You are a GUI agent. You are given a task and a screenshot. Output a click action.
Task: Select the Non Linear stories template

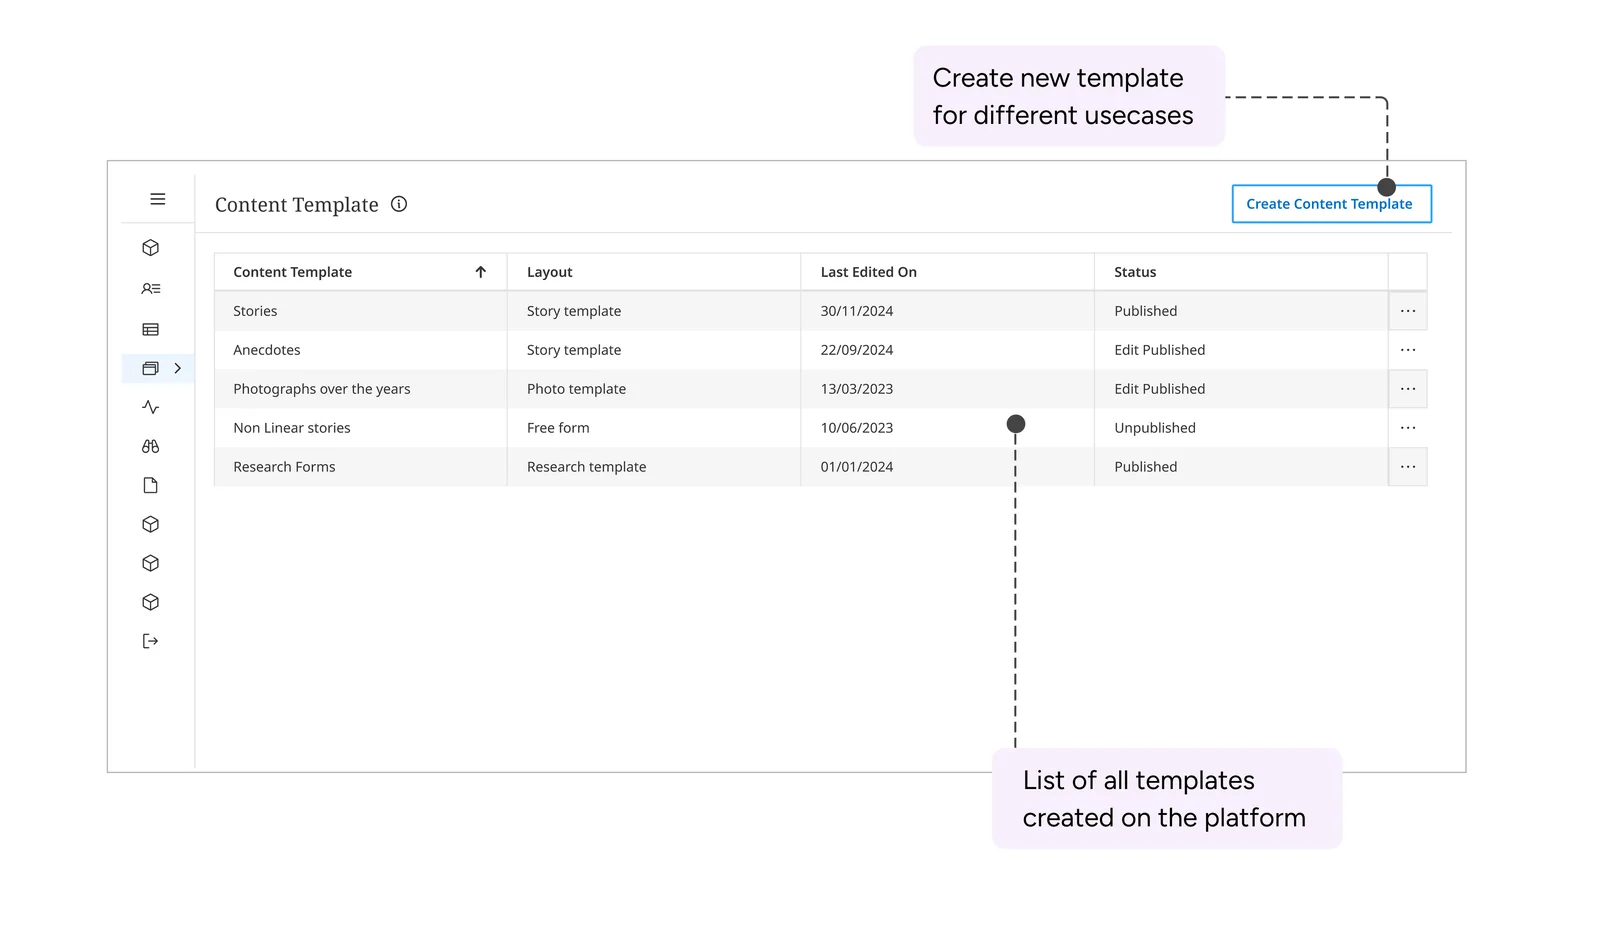[x=292, y=428]
